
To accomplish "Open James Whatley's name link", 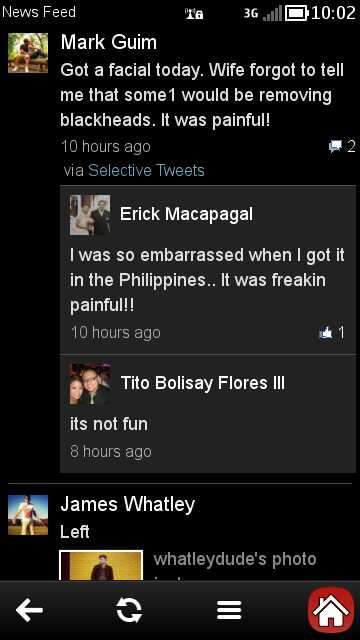I will click(127, 504).
